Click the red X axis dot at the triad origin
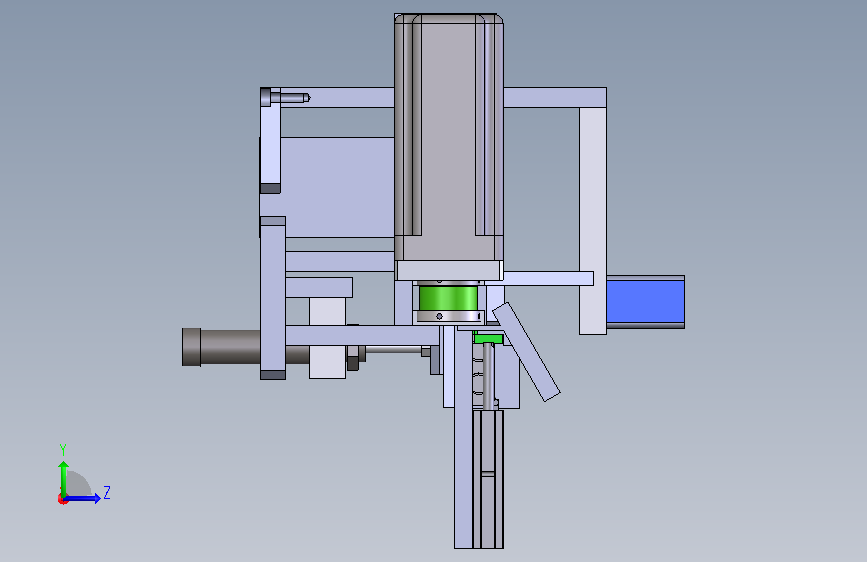The height and width of the screenshot is (562, 867). 62,499
